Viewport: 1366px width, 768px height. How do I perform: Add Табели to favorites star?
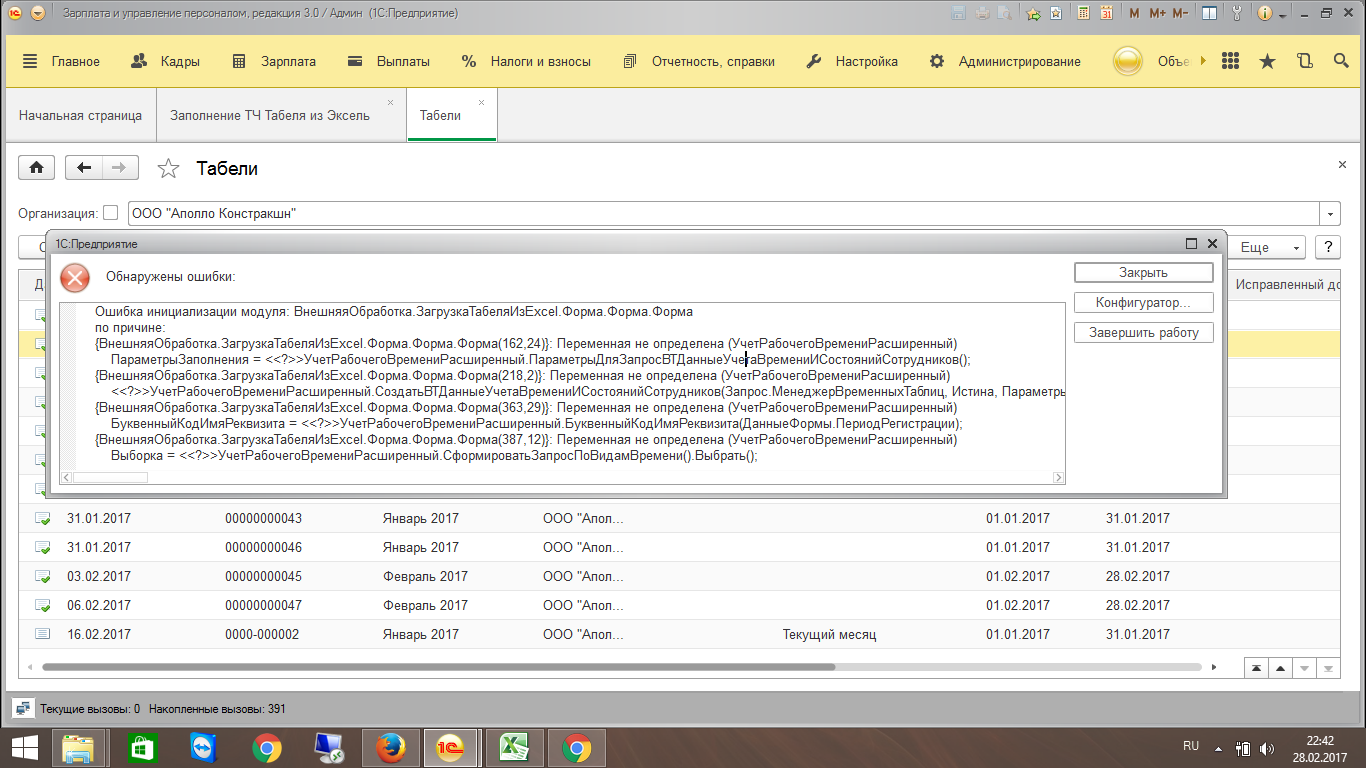[x=168, y=169]
